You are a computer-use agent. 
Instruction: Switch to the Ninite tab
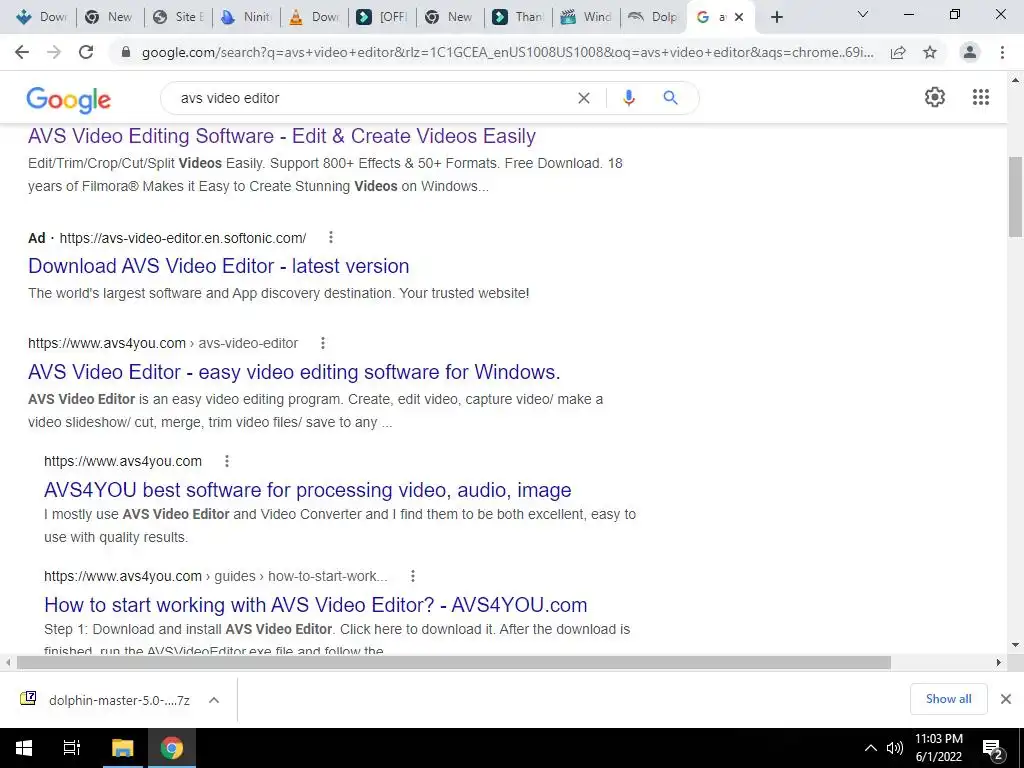[x=246, y=17]
